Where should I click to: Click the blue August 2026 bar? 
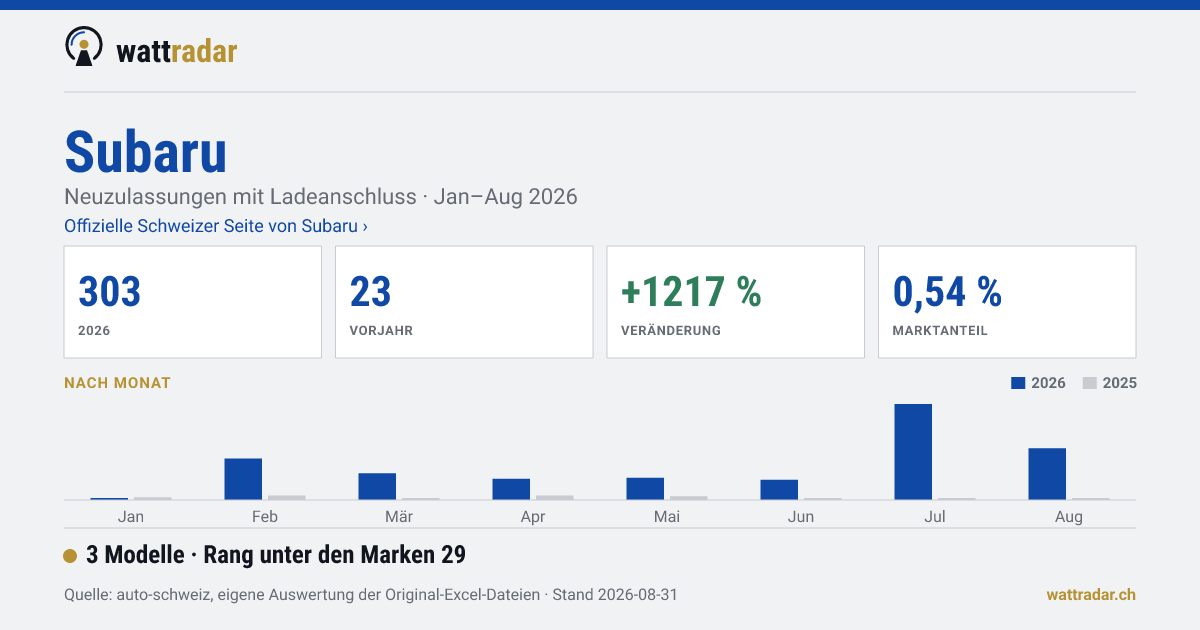click(1047, 474)
